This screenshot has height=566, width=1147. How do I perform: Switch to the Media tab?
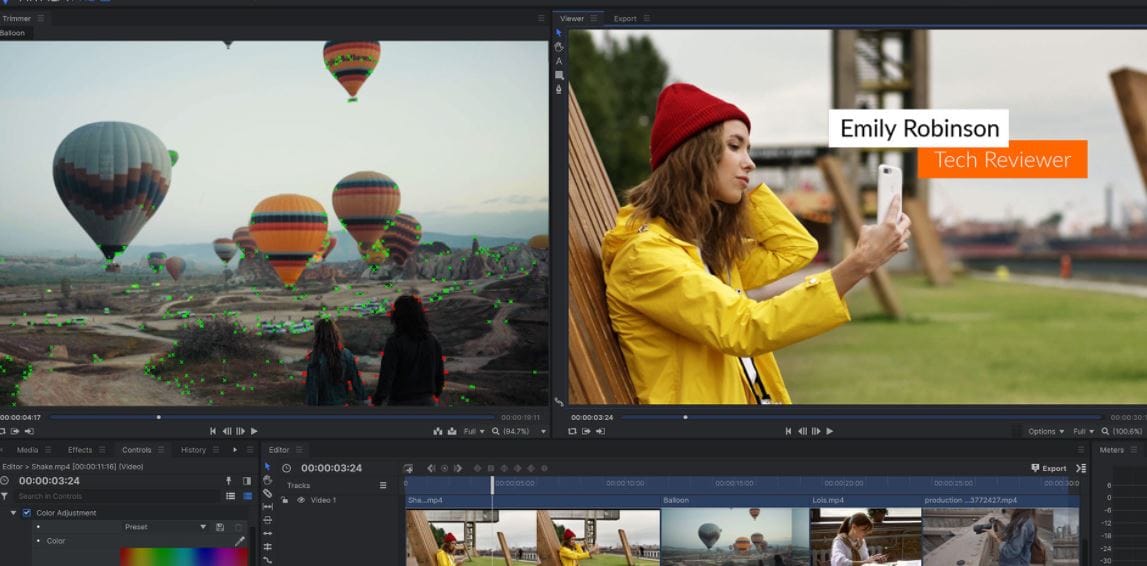click(27, 450)
